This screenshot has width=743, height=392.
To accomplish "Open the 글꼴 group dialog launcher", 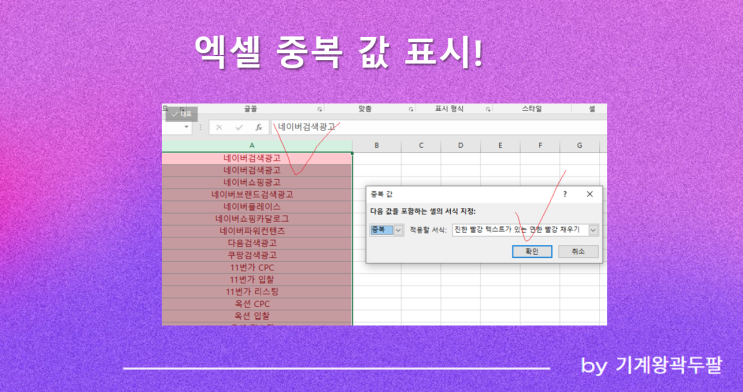I will tap(320, 109).
